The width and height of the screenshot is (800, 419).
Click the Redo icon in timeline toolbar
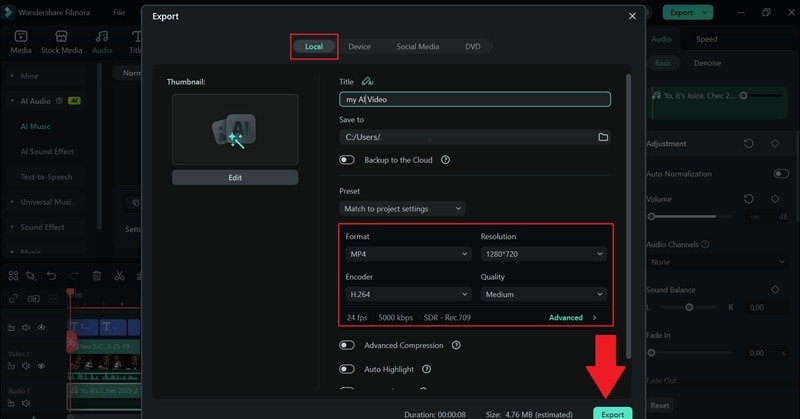74,276
